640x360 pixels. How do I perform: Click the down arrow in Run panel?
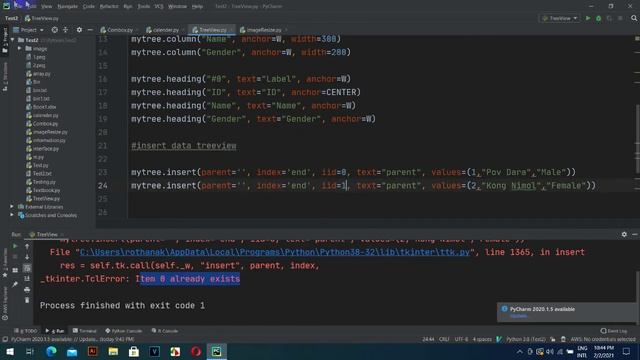pyautogui.click(x=27, y=257)
